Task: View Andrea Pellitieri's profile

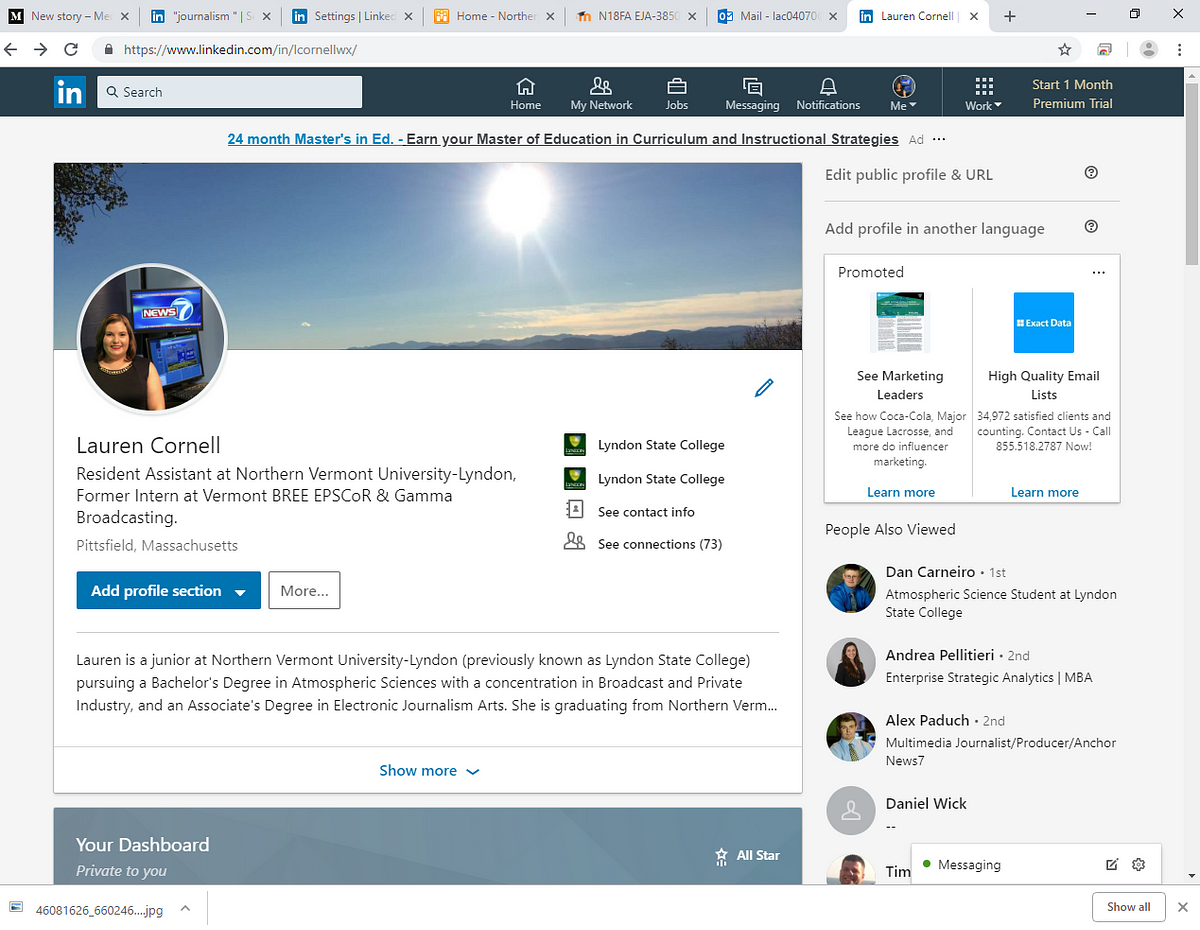Action: [940, 655]
